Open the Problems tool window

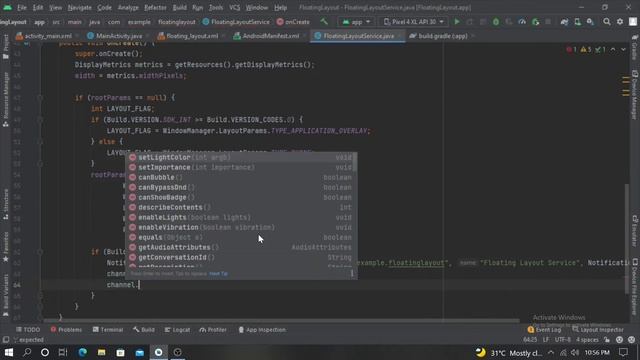[66, 330]
